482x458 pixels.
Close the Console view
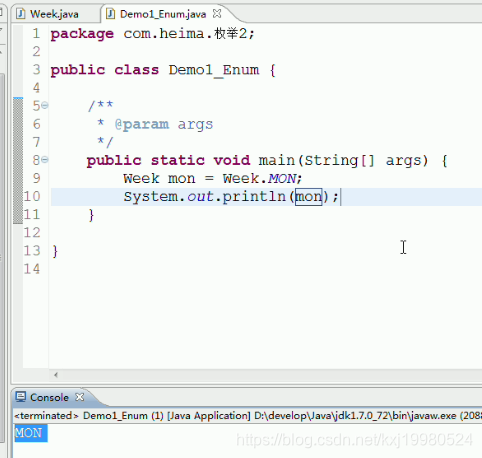pyautogui.click(x=80, y=397)
